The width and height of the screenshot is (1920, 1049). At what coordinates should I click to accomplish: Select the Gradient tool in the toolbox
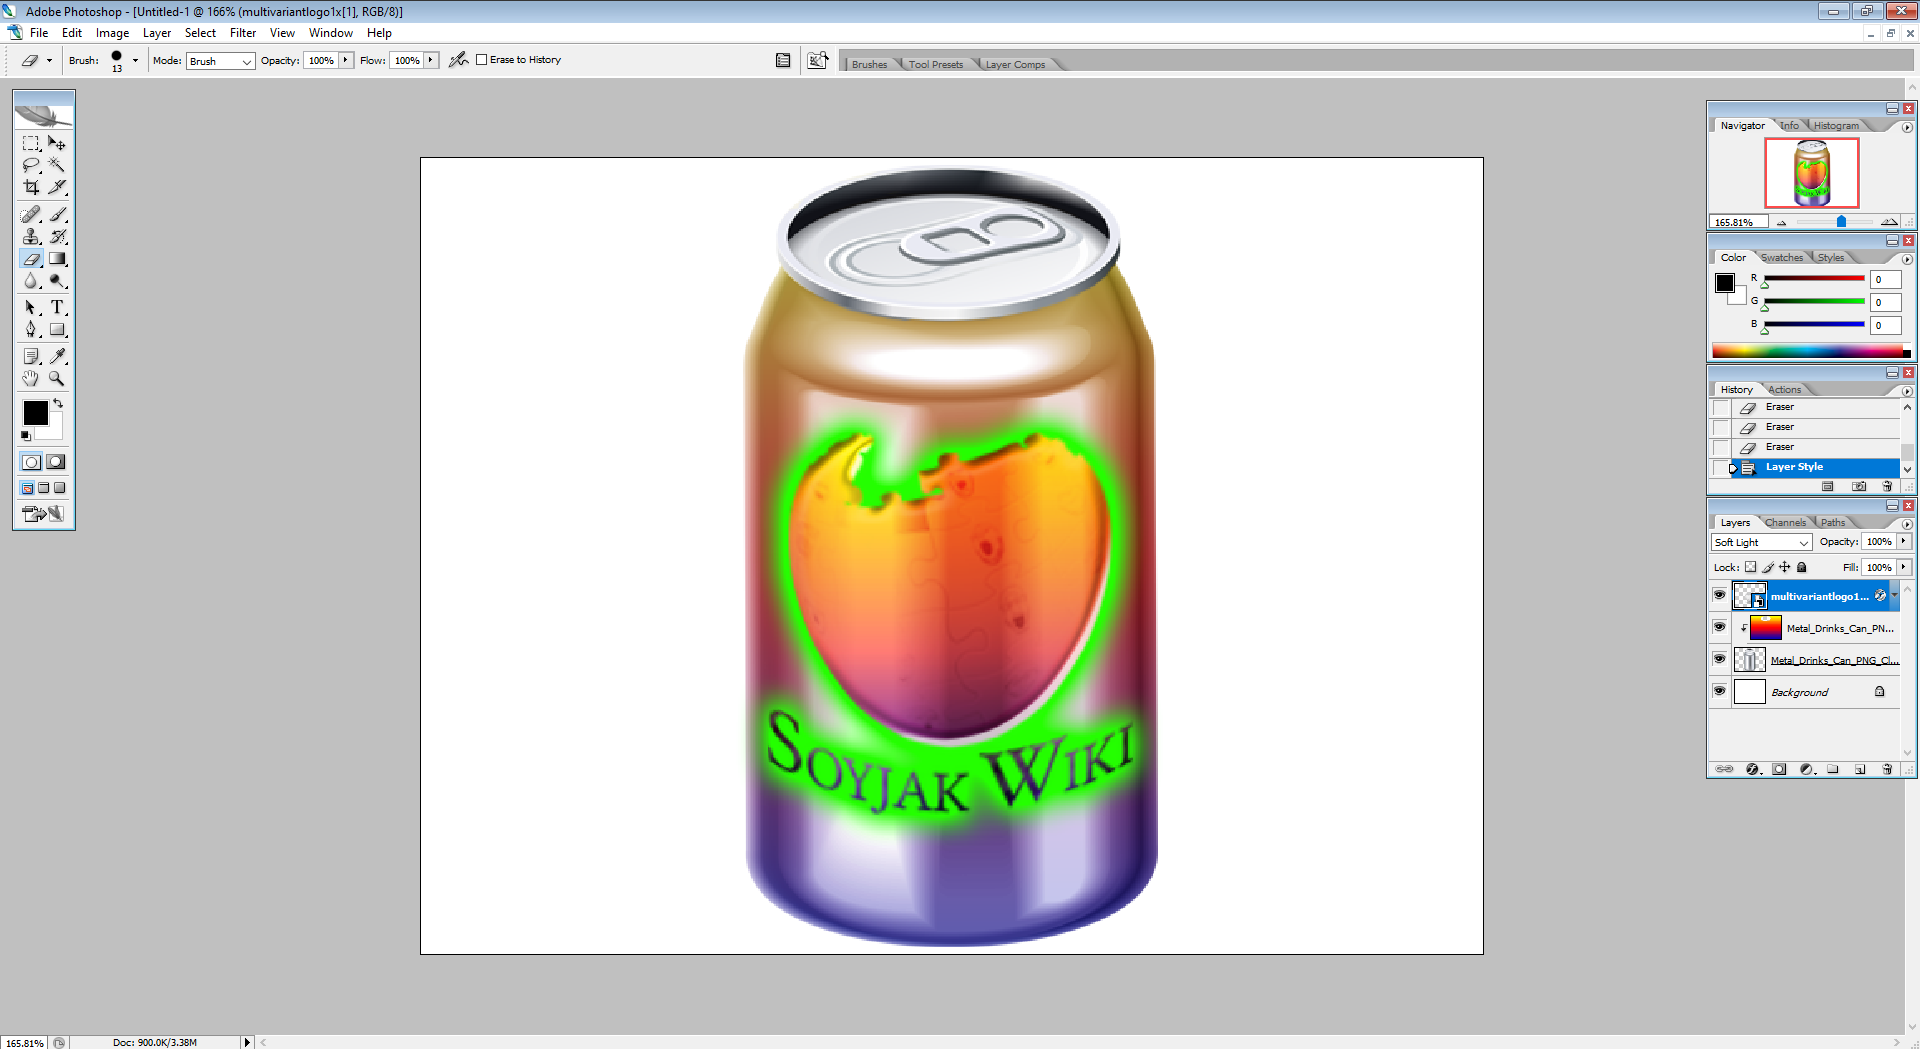point(57,259)
